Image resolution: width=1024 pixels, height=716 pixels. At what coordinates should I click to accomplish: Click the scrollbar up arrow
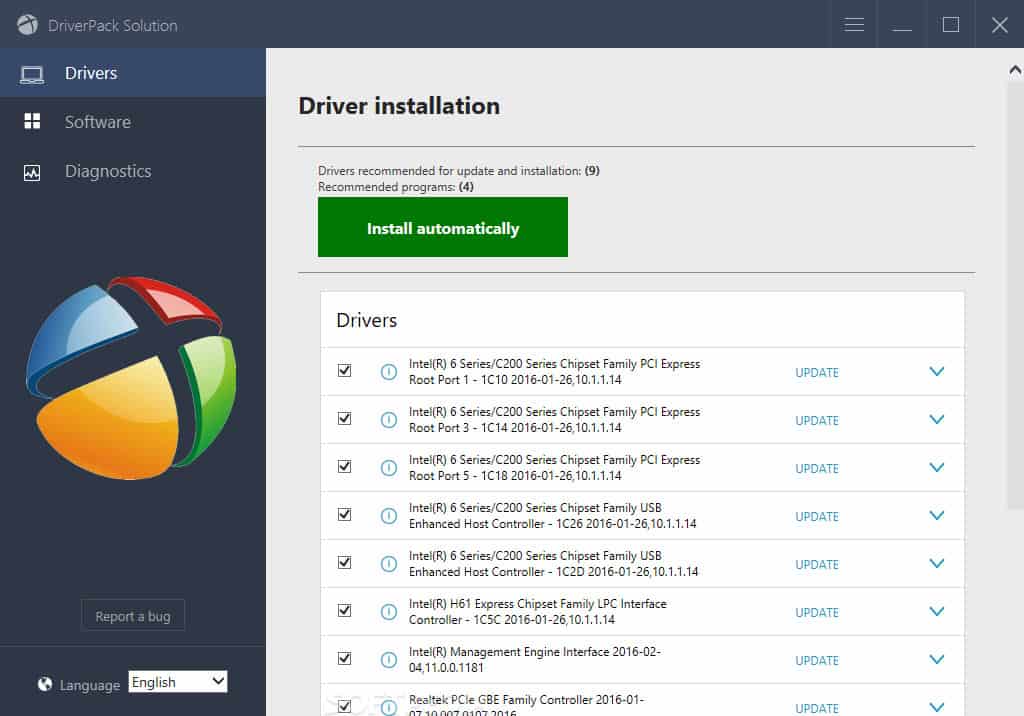pyautogui.click(x=1016, y=69)
